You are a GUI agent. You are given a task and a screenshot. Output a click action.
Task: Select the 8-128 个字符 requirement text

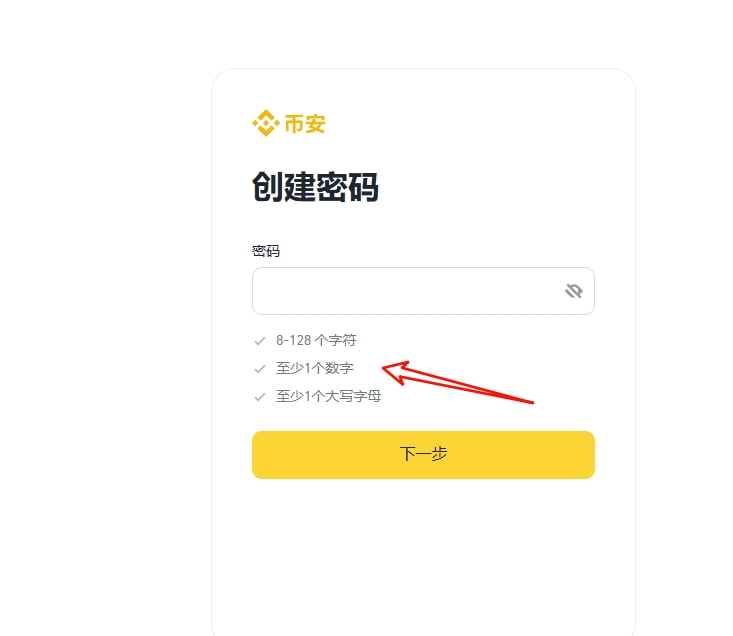point(316,340)
